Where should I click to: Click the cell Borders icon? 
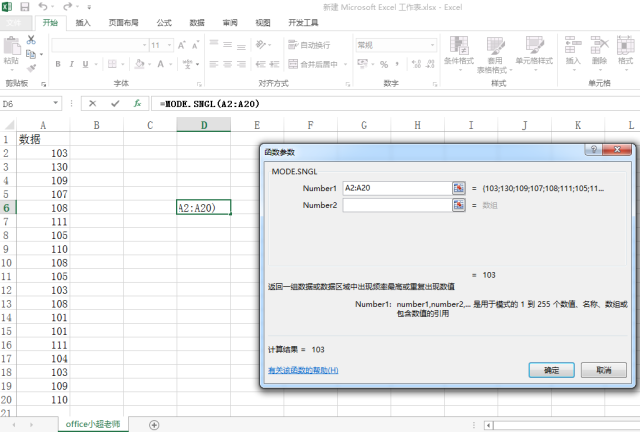tap(112, 64)
